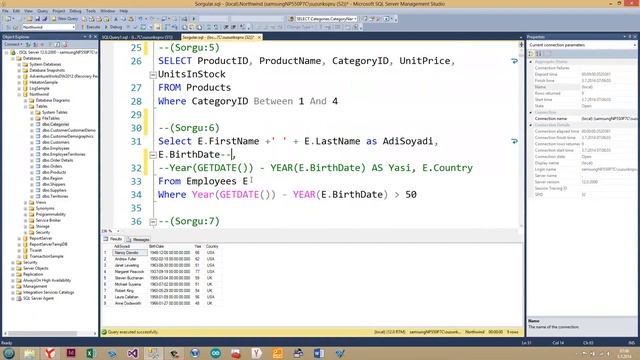Click the Windows Start button
The width and height of the screenshot is (640, 360).
tap(9, 353)
